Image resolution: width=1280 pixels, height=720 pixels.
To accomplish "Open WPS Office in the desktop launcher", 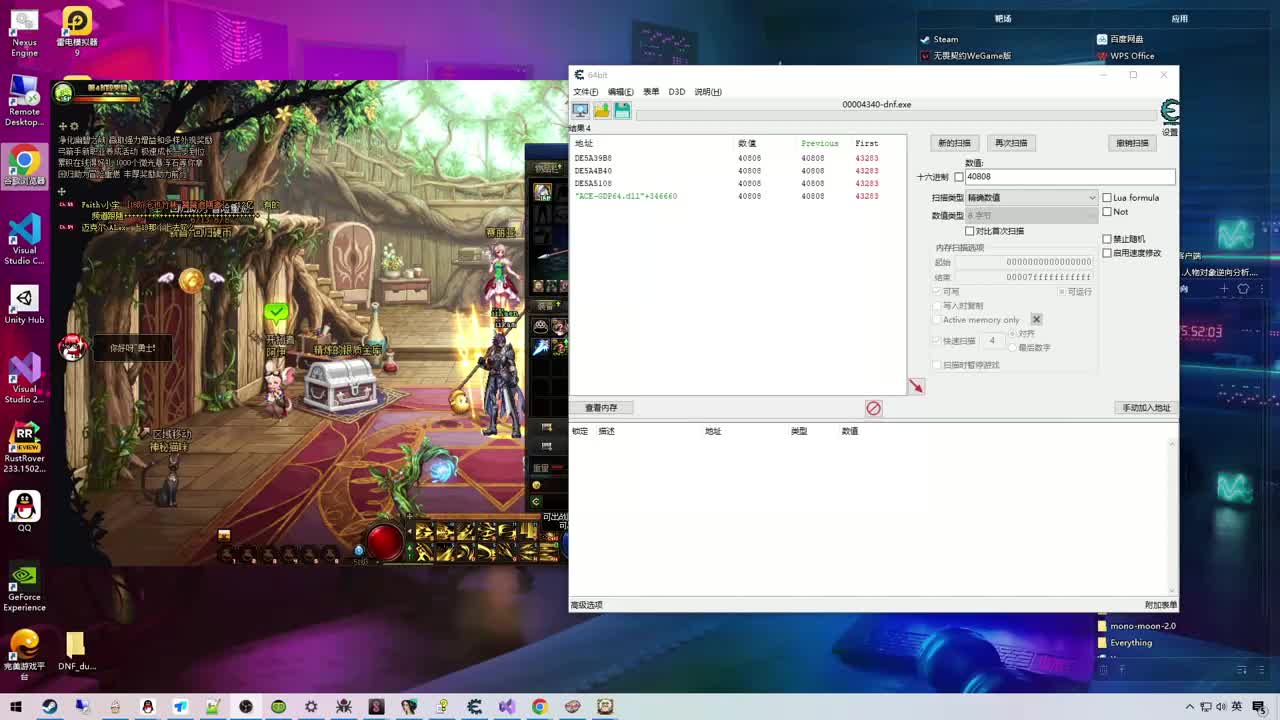I will click(1125, 56).
